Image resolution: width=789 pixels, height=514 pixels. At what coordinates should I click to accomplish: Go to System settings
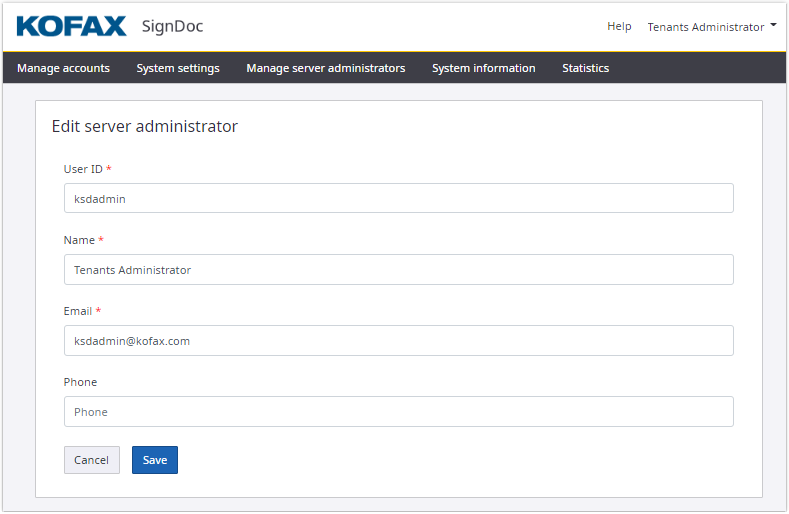pyautogui.click(x=178, y=68)
